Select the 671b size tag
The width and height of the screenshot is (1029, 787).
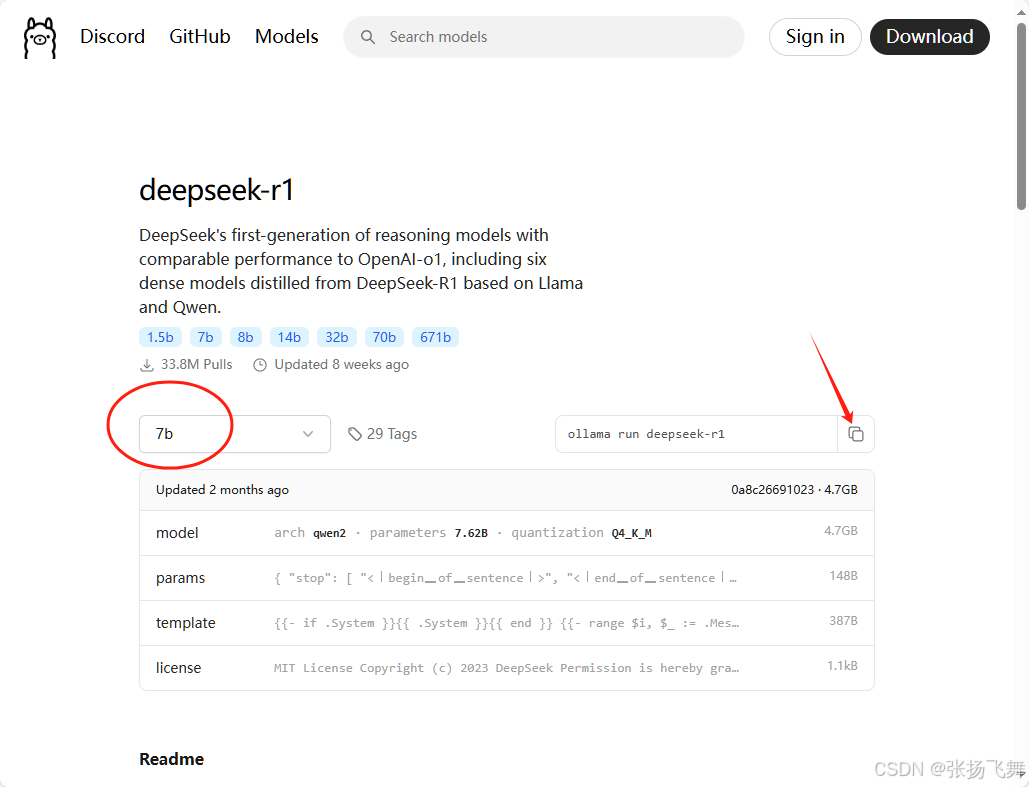(435, 337)
